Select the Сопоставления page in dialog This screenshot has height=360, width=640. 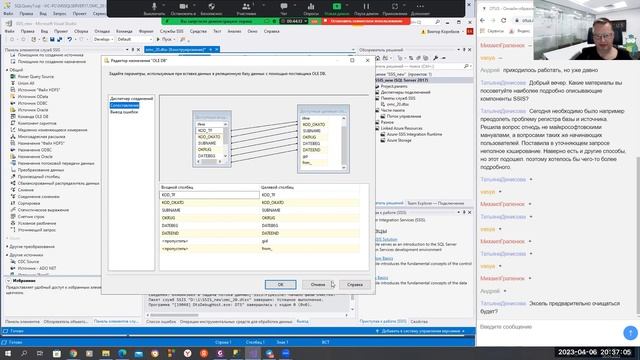coord(124,105)
